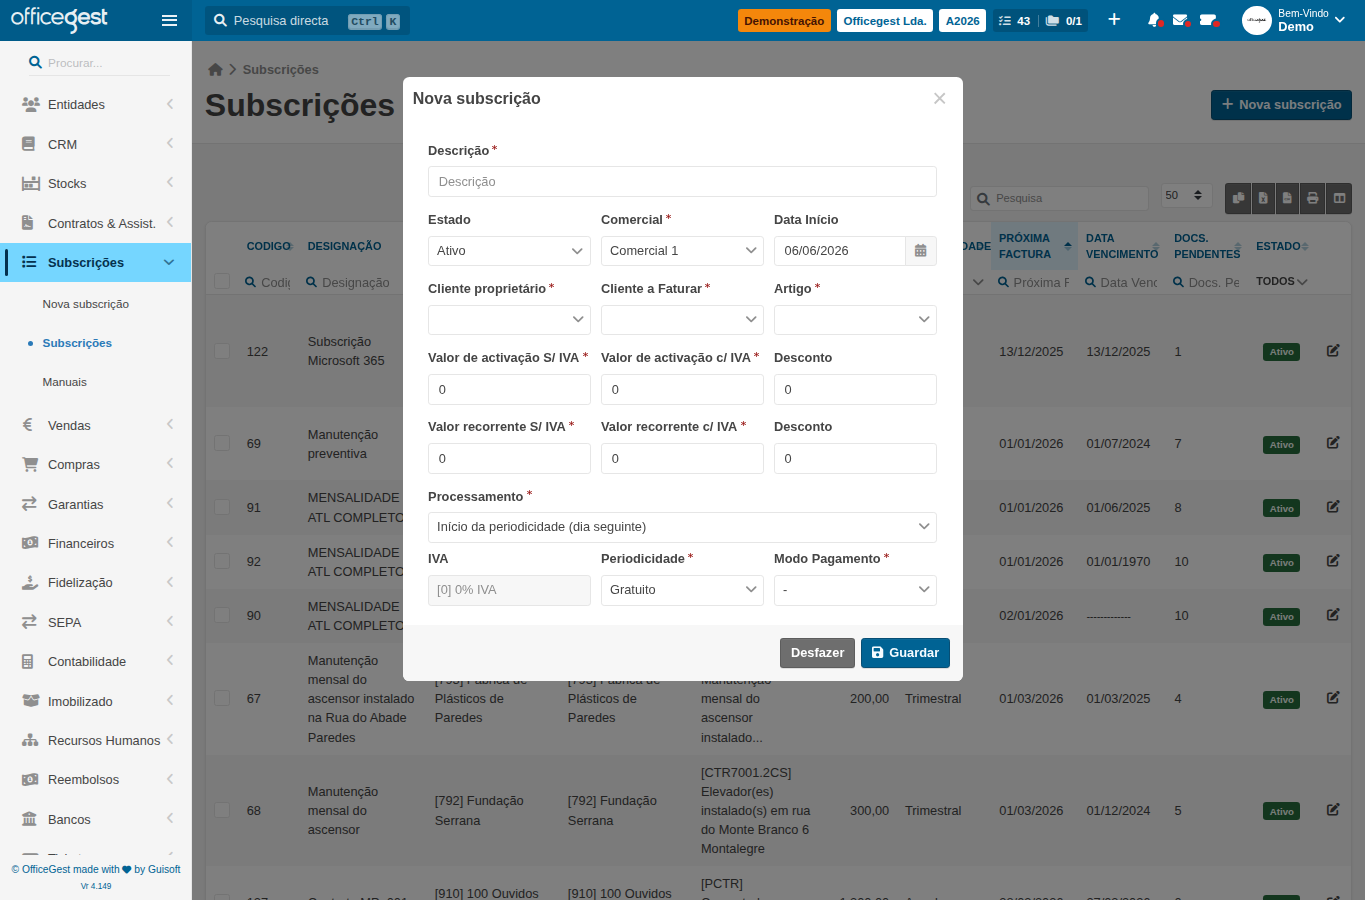1365x900 pixels.
Task: Click the Descrição text field
Action: (x=682, y=182)
